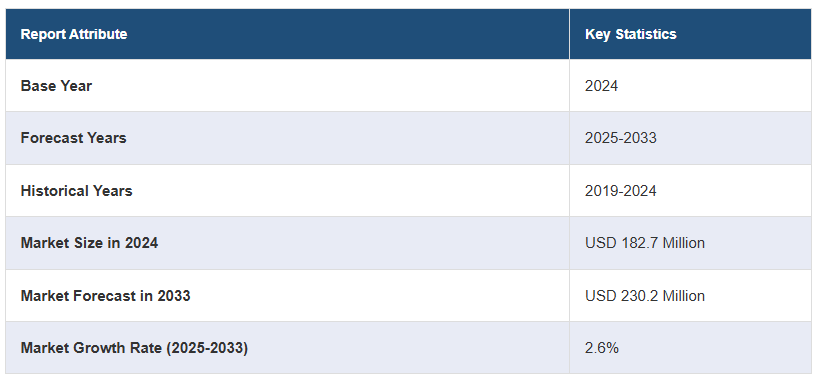Select the Market Forecast in 2033 label
This screenshot has height=378, width=818.
(x=105, y=296)
